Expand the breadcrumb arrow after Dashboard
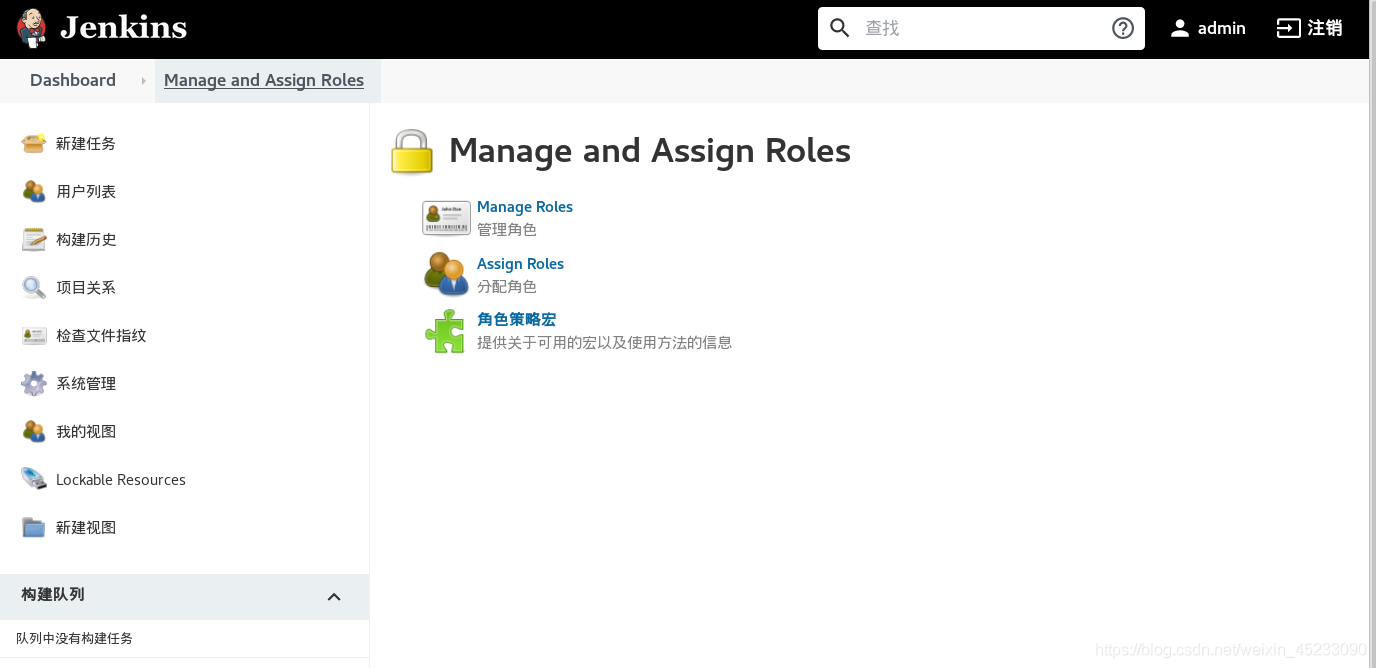 click(144, 80)
